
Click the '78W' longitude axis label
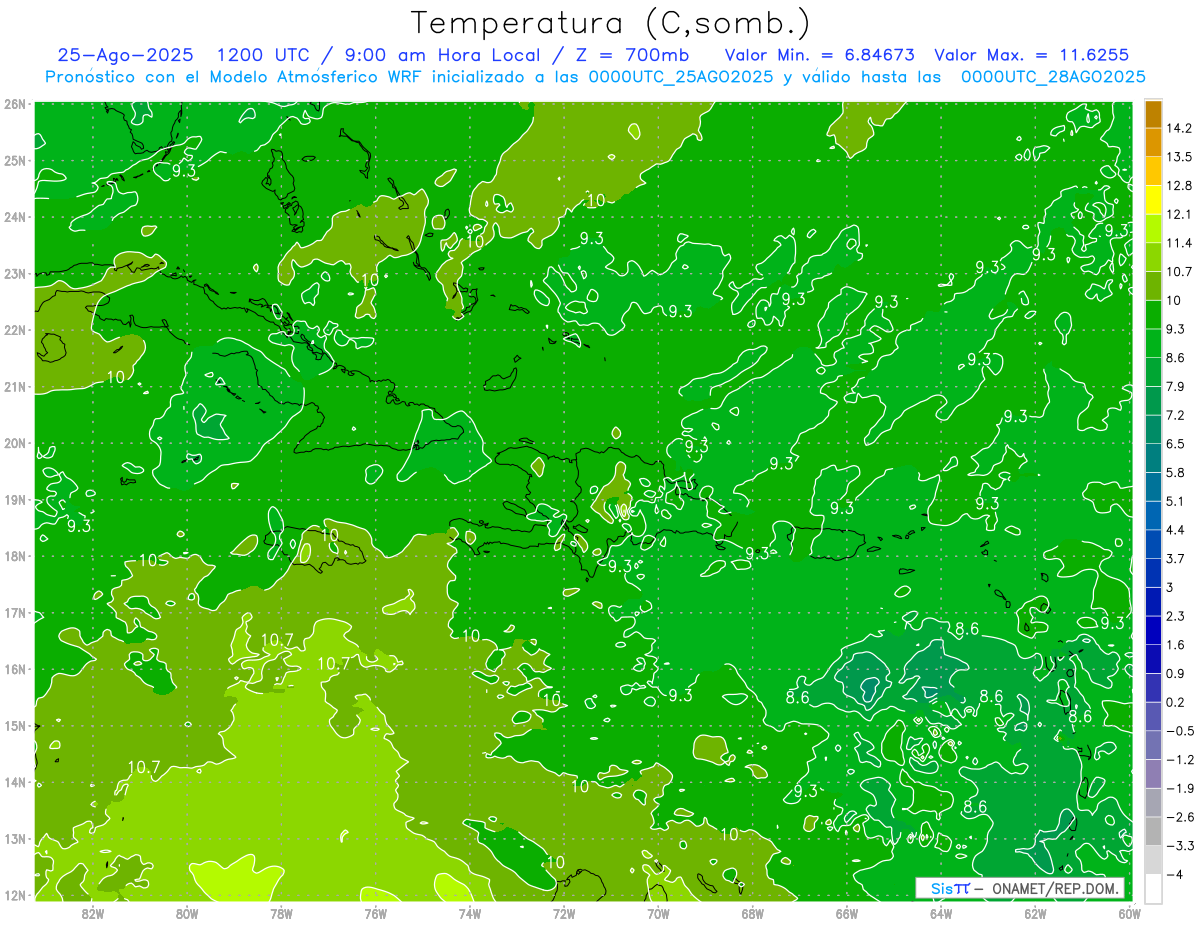pyautogui.click(x=281, y=913)
